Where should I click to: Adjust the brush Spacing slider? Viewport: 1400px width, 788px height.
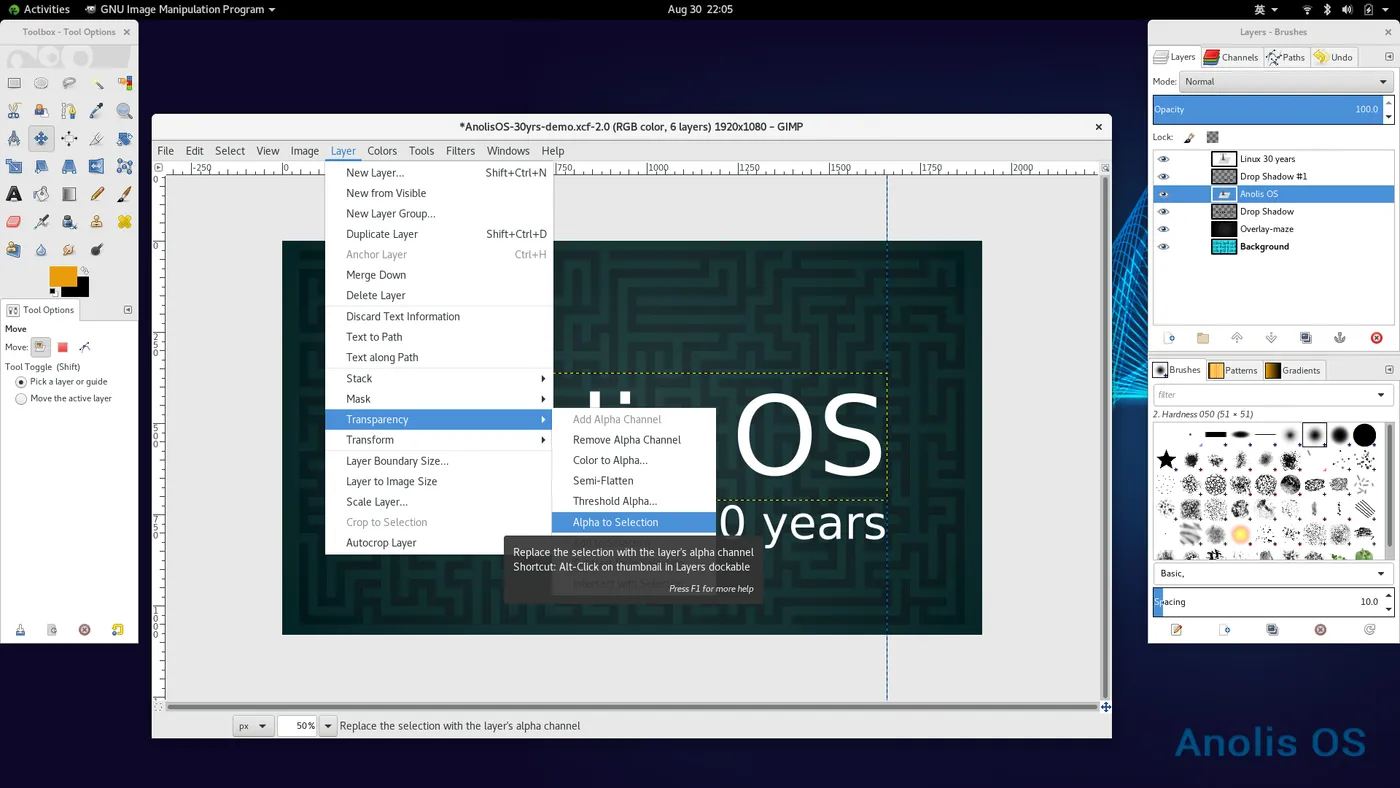coord(1268,602)
